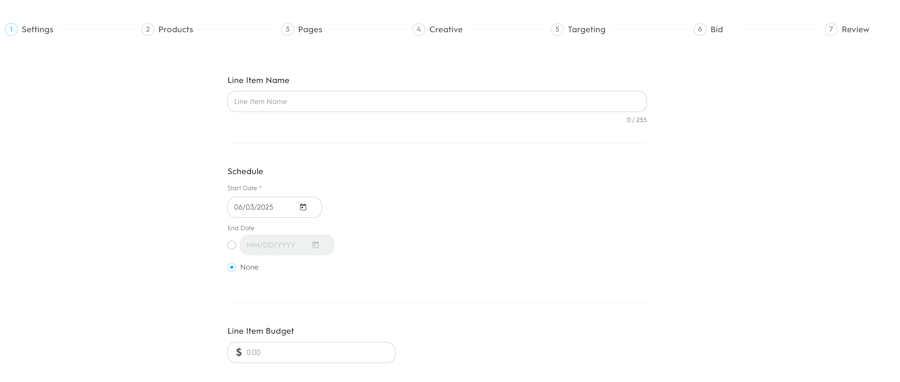Click the step 6 circle icon
The image size is (900, 382).
700,29
